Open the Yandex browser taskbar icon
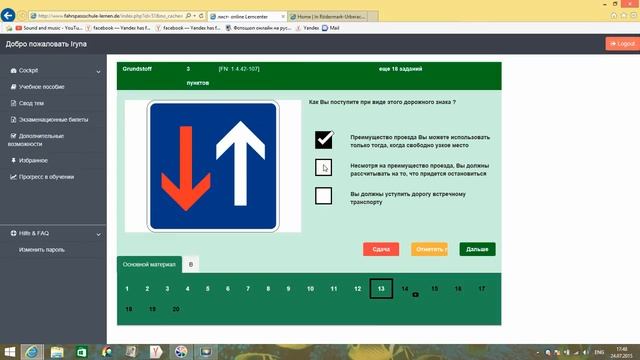This screenshot has width=640, height=360. (156, 352)
